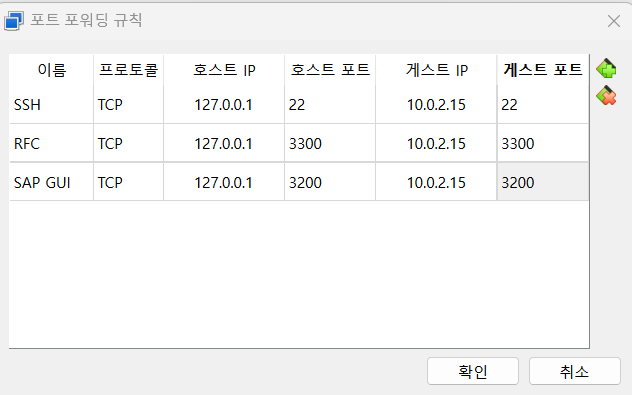
Task: Sort by the 호스트 IP column header
Action: click(224, 70)
